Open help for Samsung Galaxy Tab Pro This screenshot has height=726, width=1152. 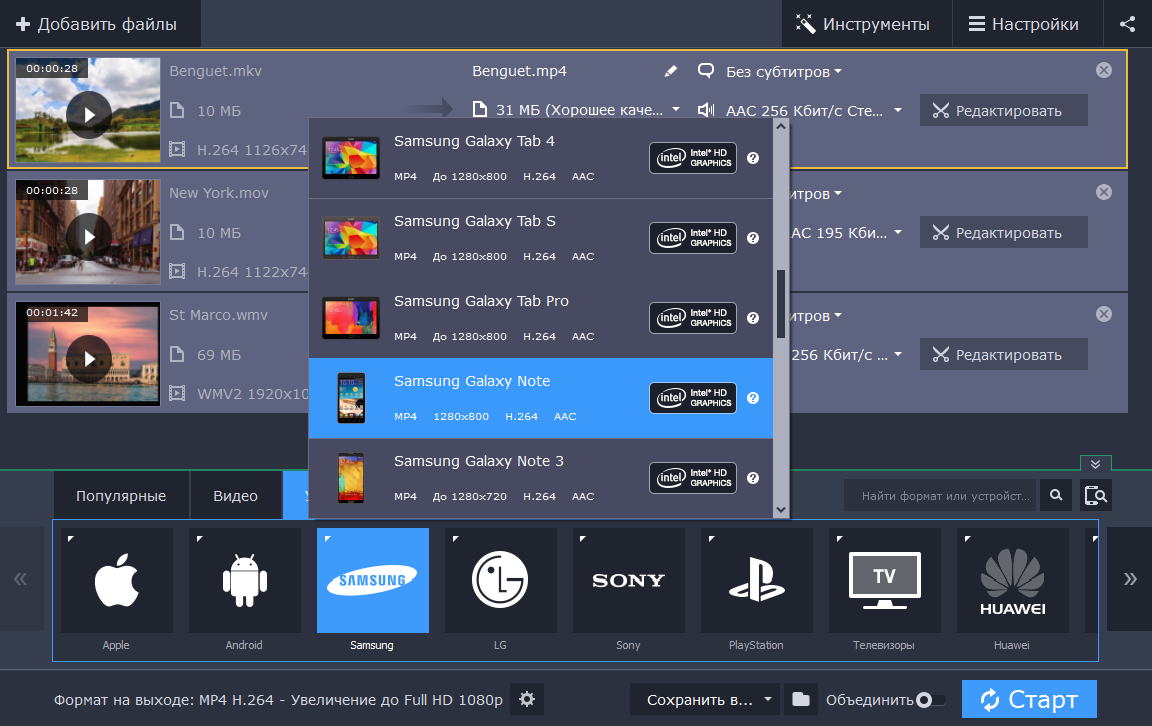coord(753,318)
